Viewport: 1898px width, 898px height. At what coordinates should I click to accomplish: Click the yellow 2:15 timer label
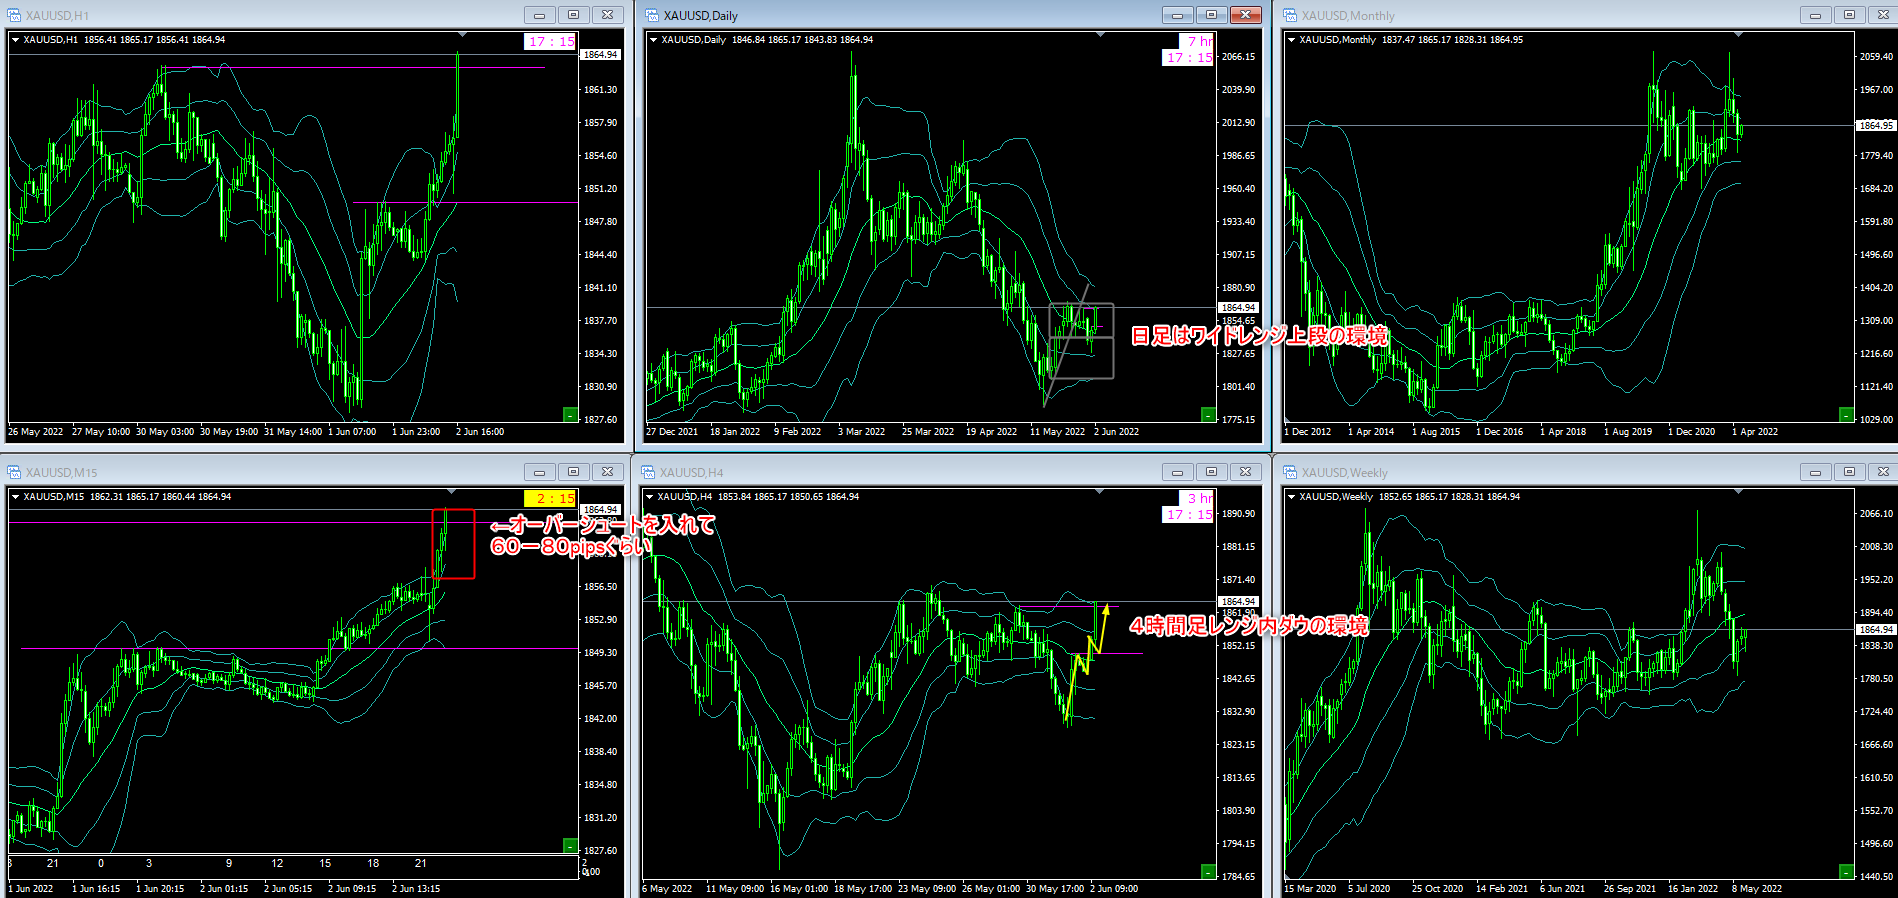pyautogui.click(x=550, y=498)
